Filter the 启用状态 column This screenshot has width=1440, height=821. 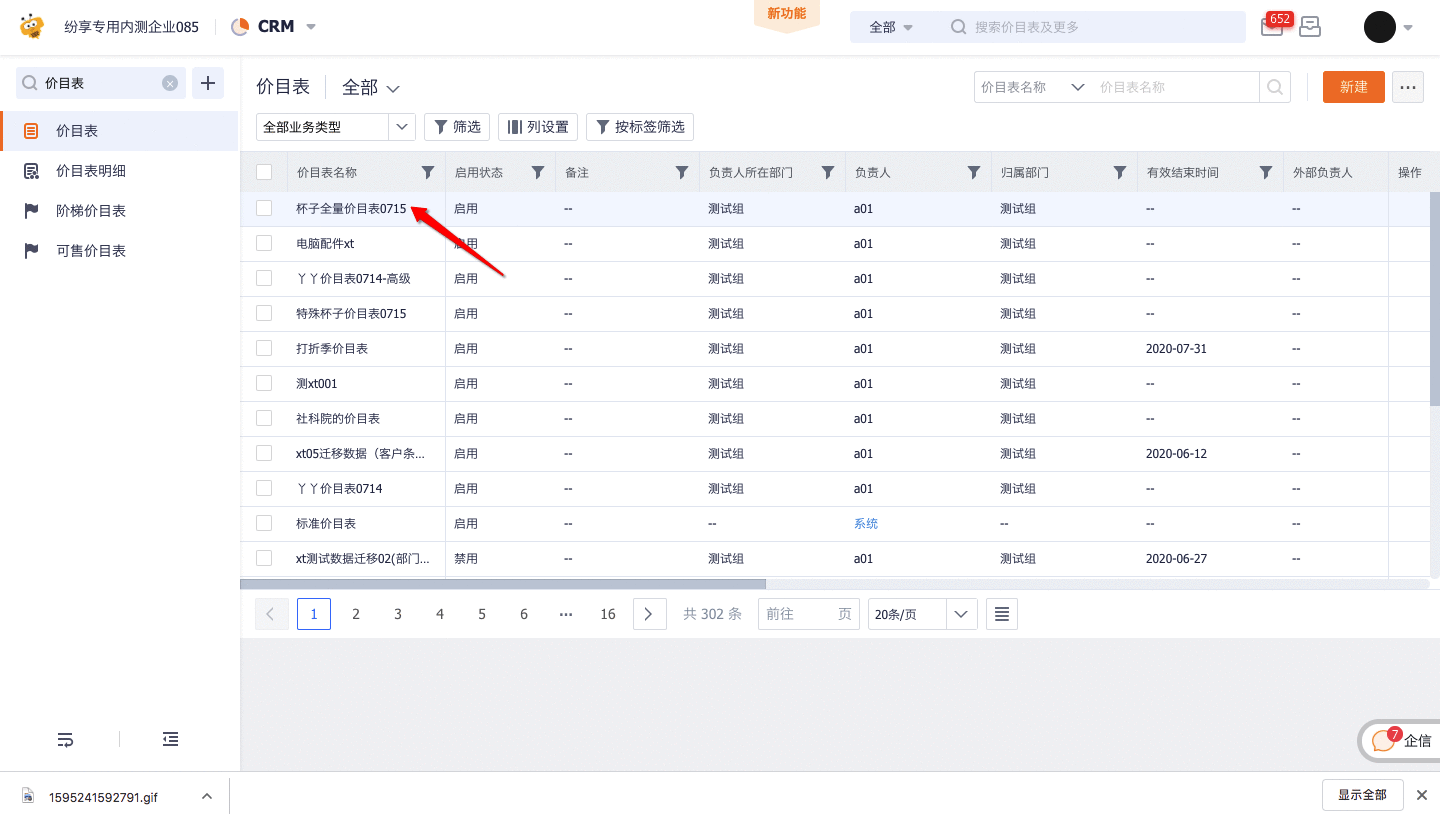point(538,173)
